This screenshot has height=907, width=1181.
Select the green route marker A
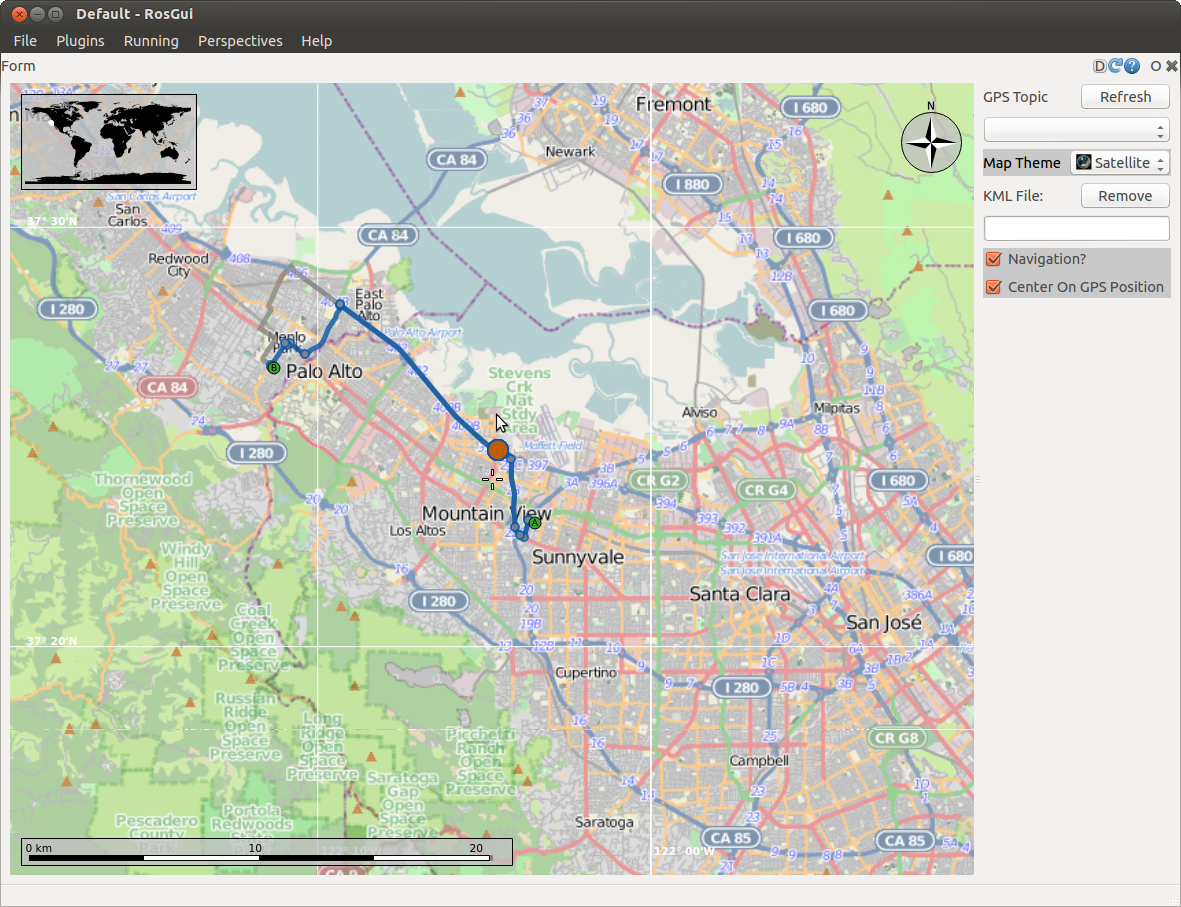pyautogui.click(x=534, y=523)
